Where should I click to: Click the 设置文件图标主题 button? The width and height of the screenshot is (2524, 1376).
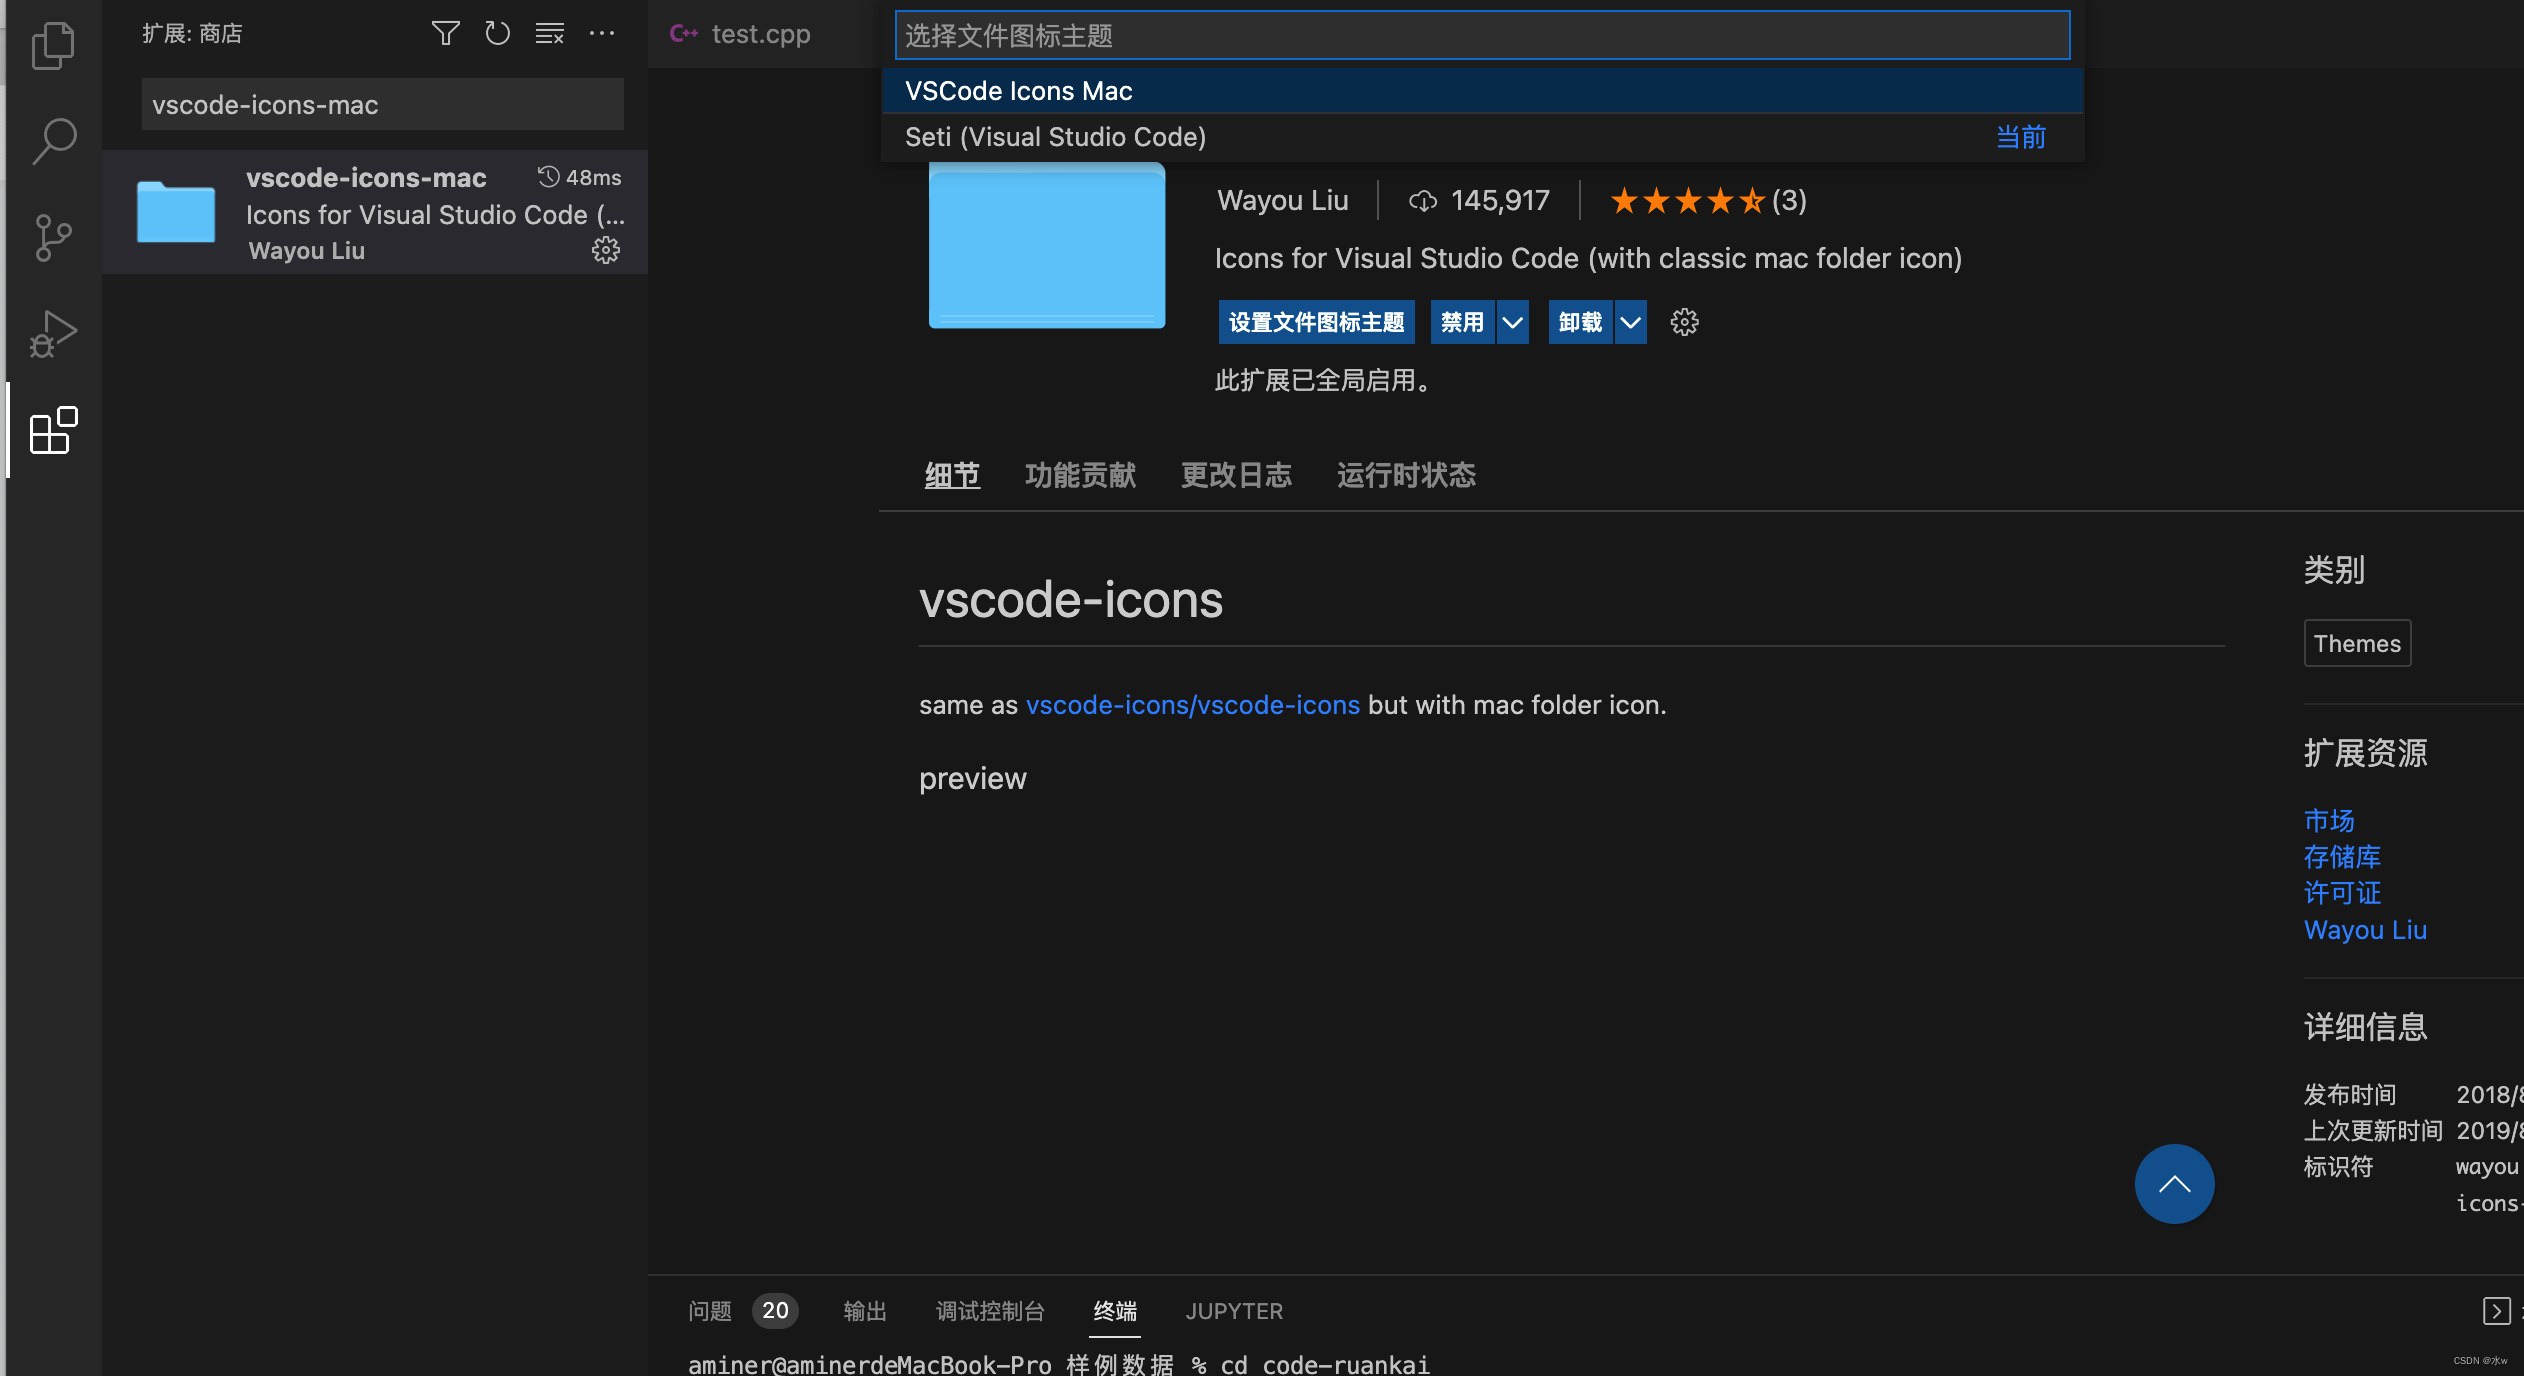pos(1316,321)
